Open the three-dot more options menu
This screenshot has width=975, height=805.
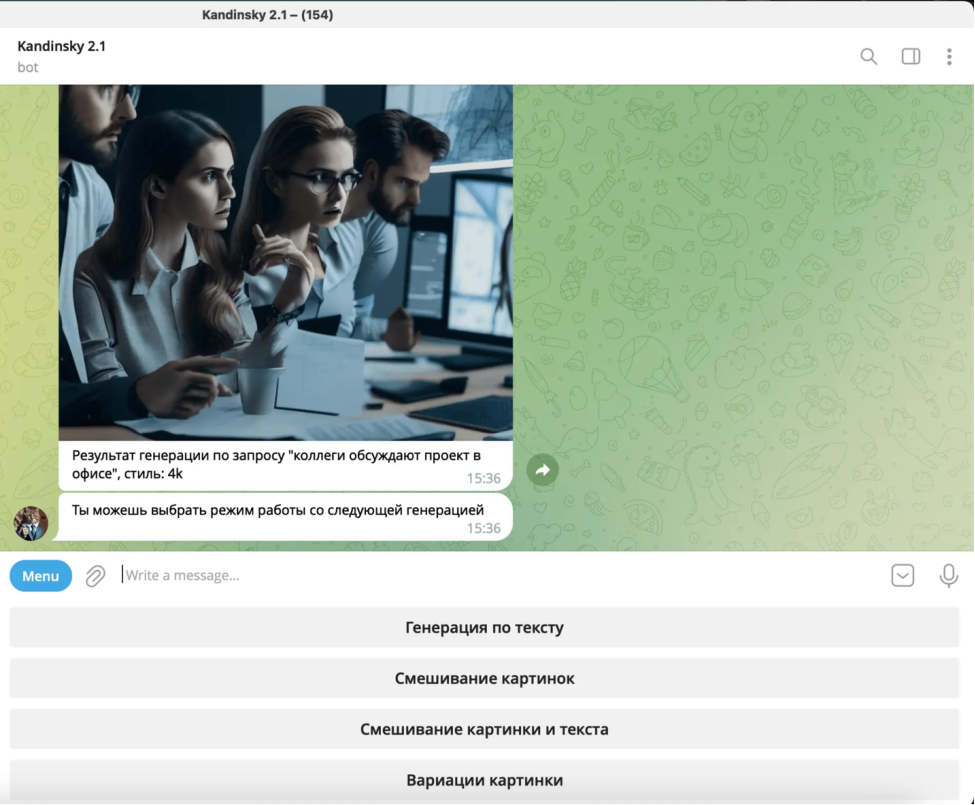point(949,56)
